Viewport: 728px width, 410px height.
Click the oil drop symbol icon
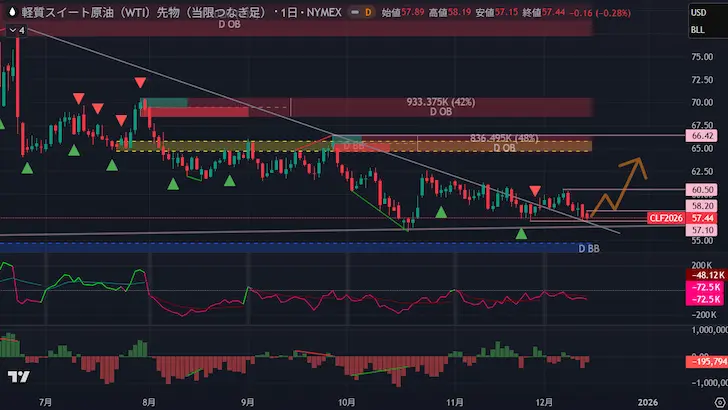pos(11,11)
